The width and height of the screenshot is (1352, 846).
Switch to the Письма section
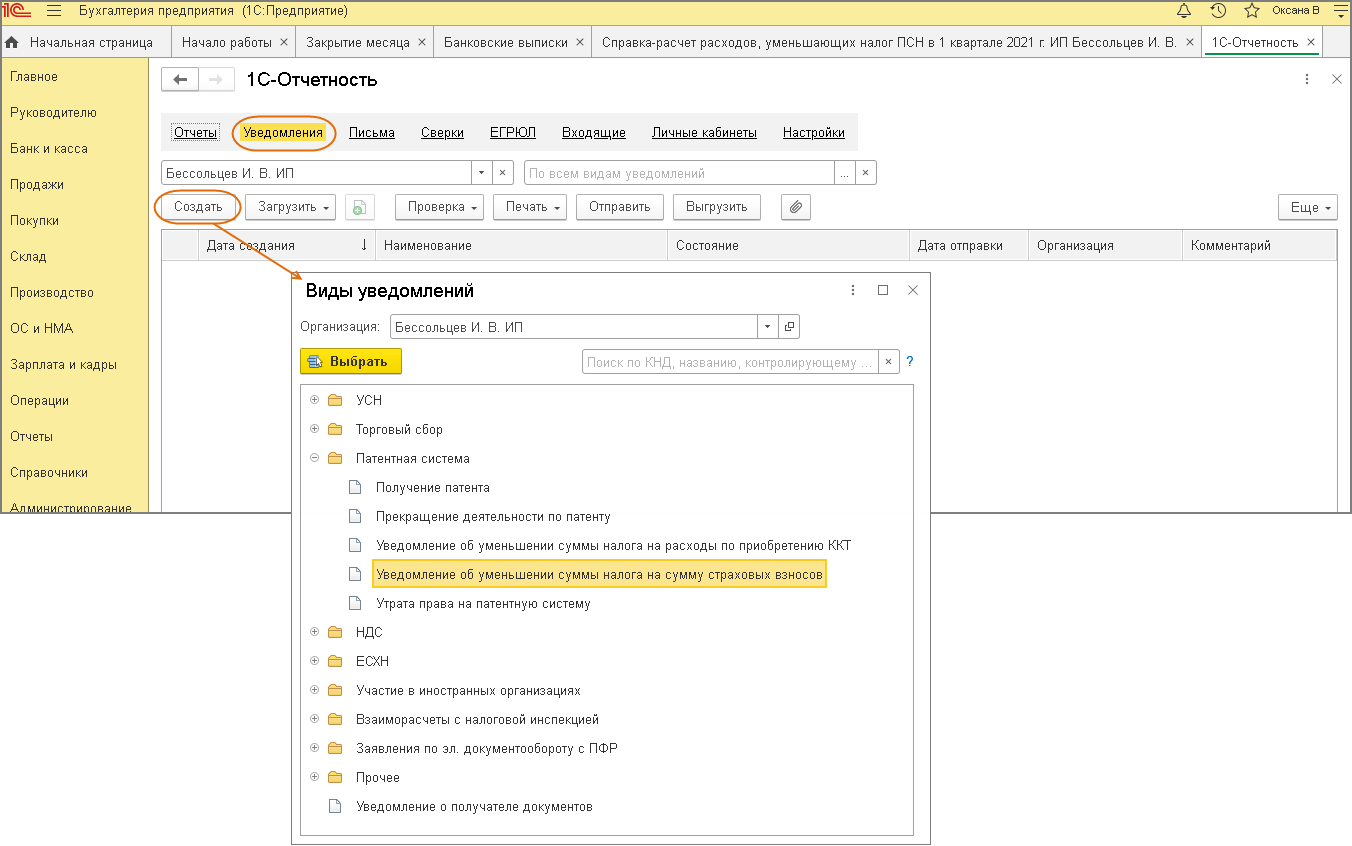click(x=372, y=132)
